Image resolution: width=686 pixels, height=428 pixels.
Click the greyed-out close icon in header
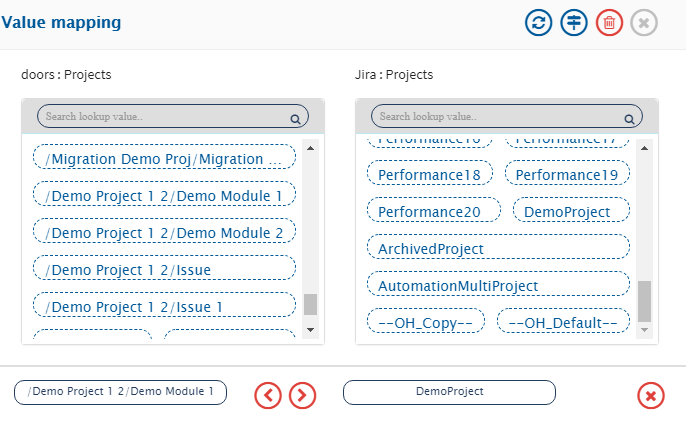tap(644, 23)
